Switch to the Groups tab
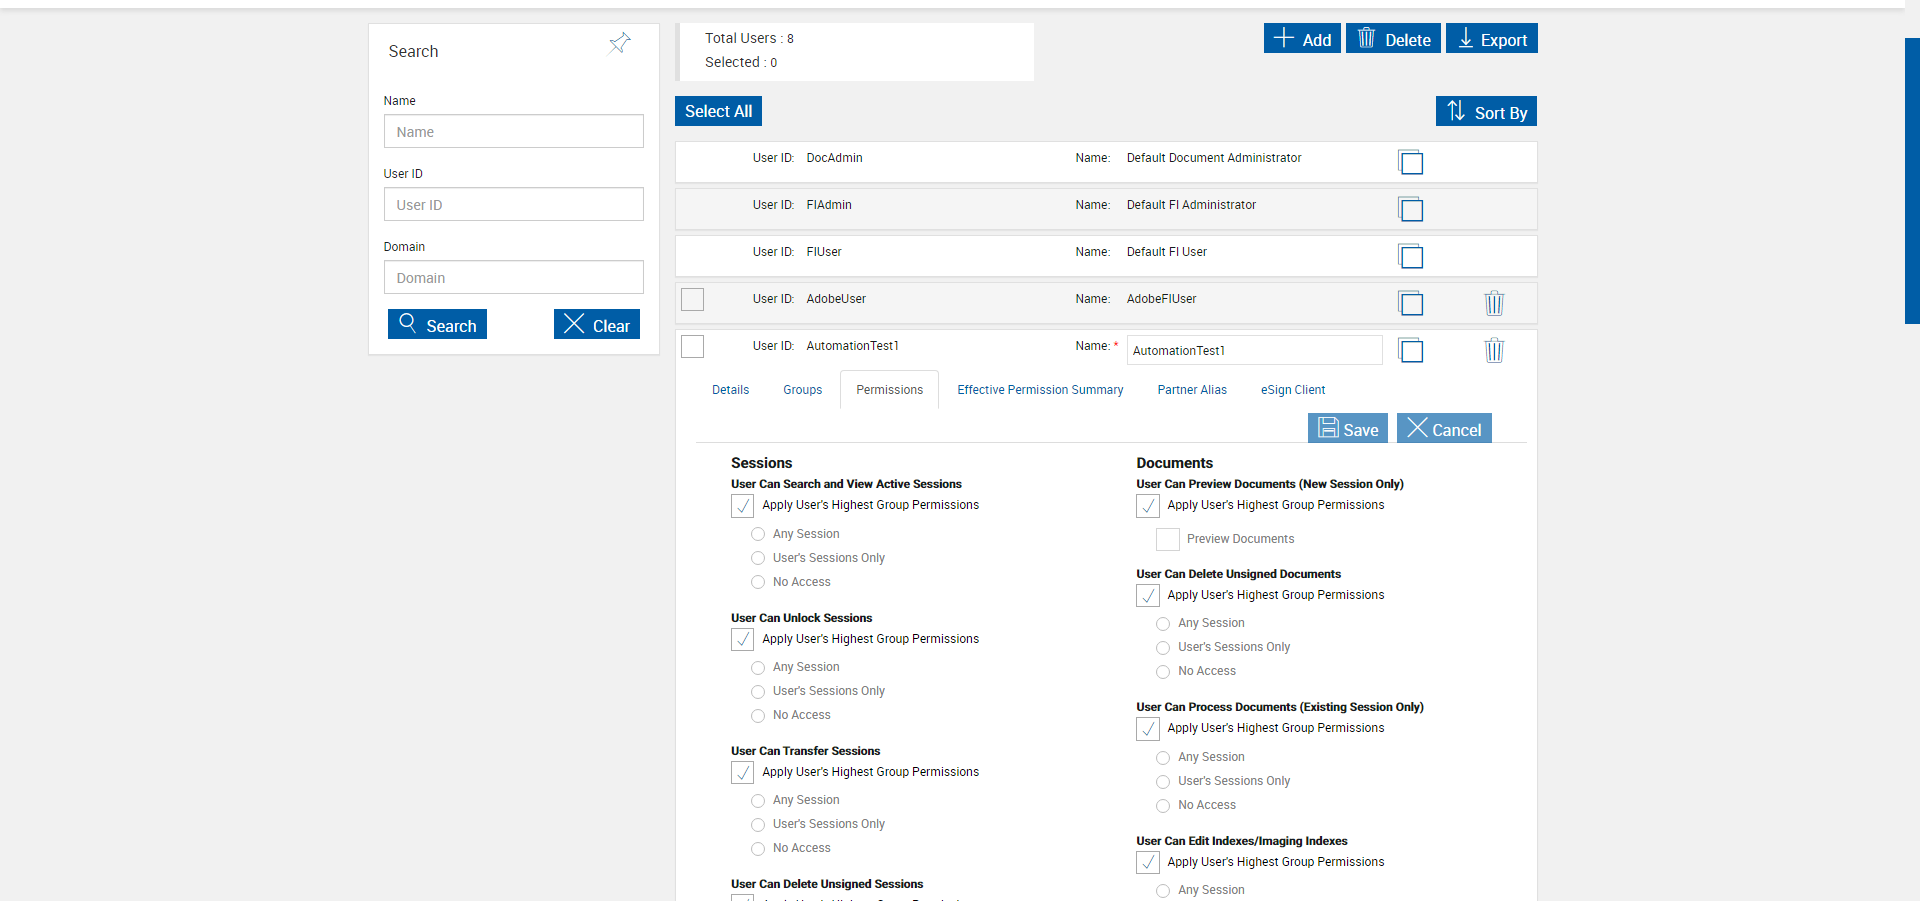 point(802,390)
